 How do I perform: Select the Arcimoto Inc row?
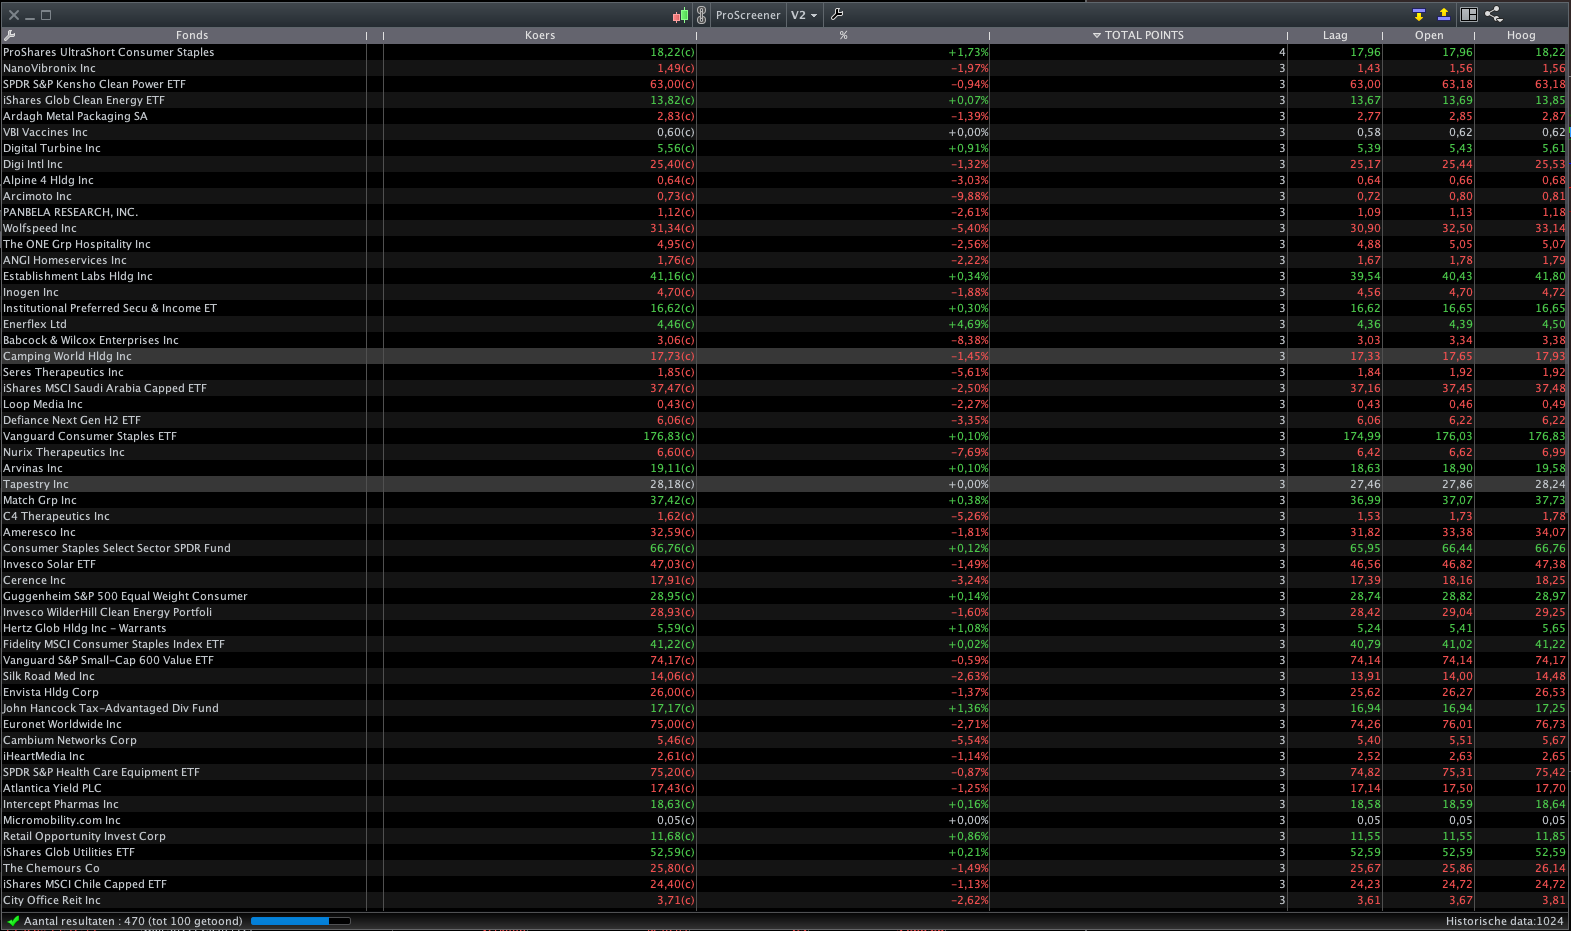[x=785, y=196]
